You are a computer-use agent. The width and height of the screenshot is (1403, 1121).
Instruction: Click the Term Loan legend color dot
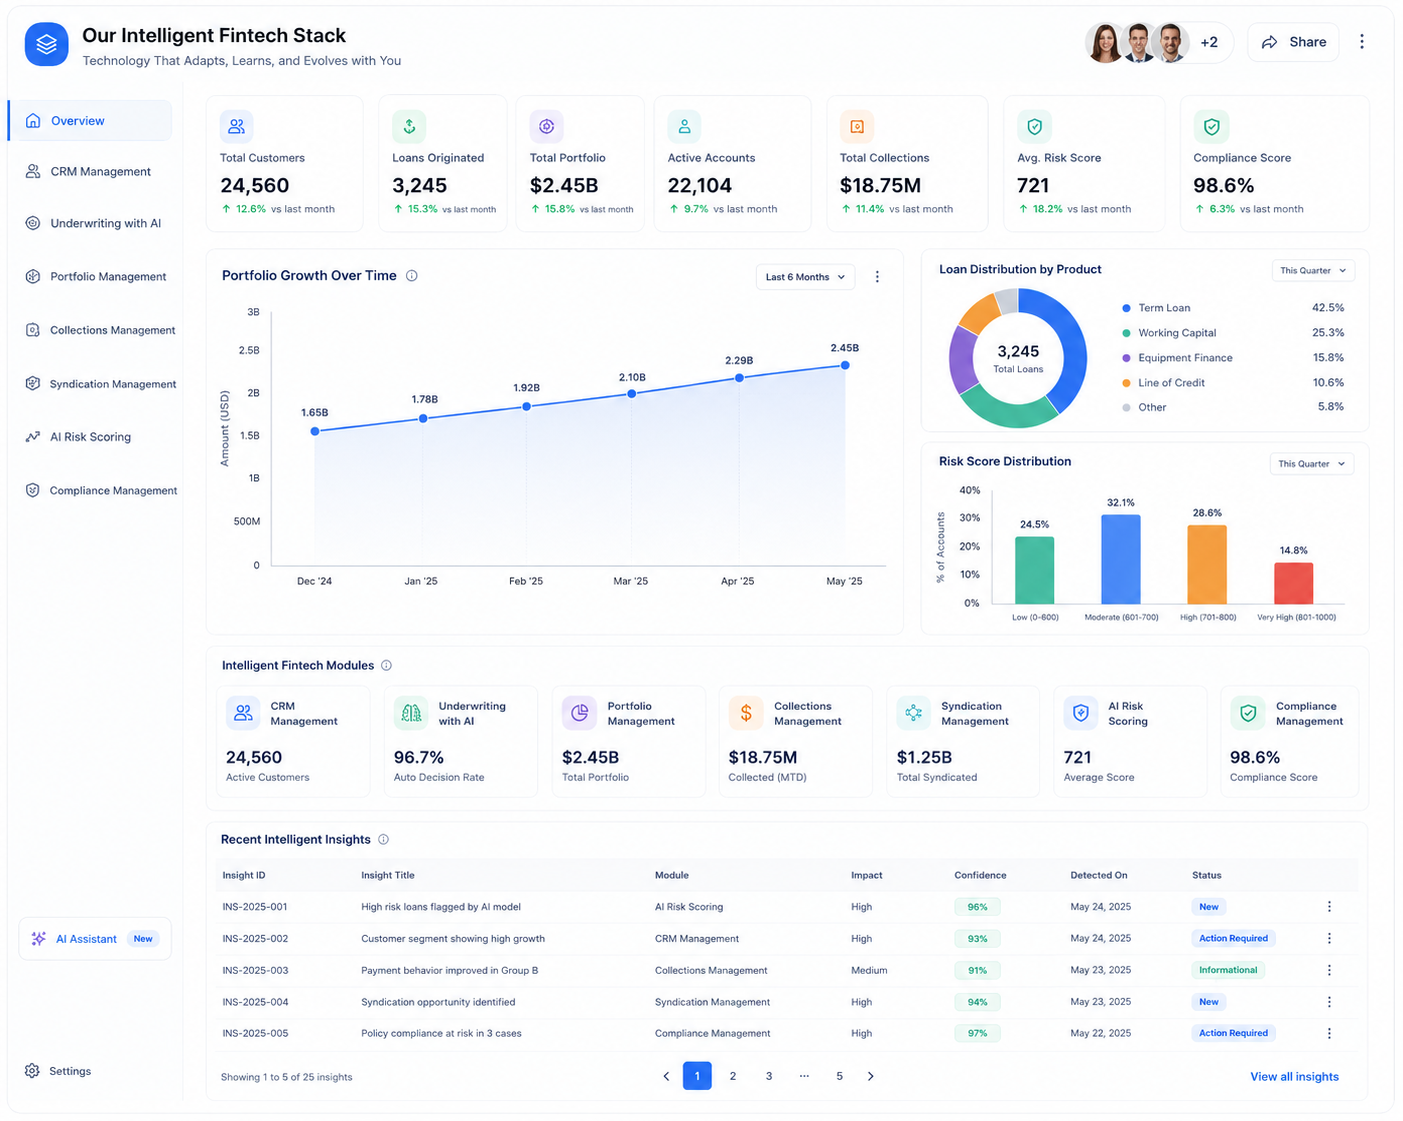coord(1127,309)
